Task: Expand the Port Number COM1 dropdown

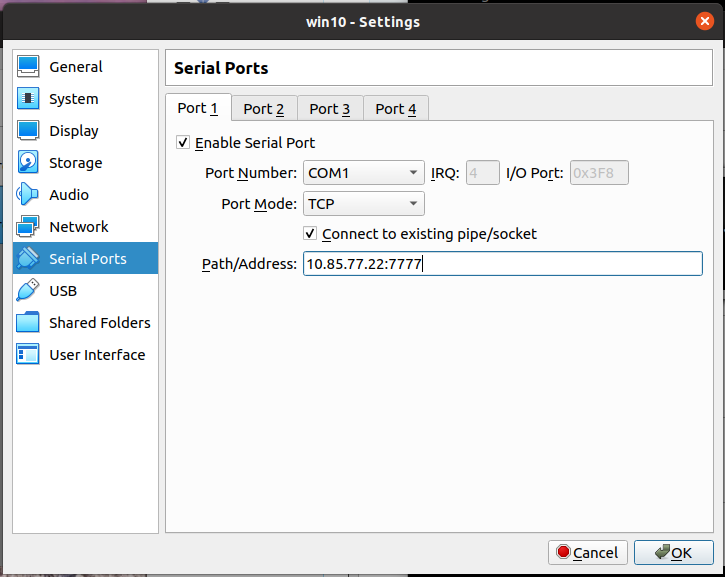Action: point(364,173)
